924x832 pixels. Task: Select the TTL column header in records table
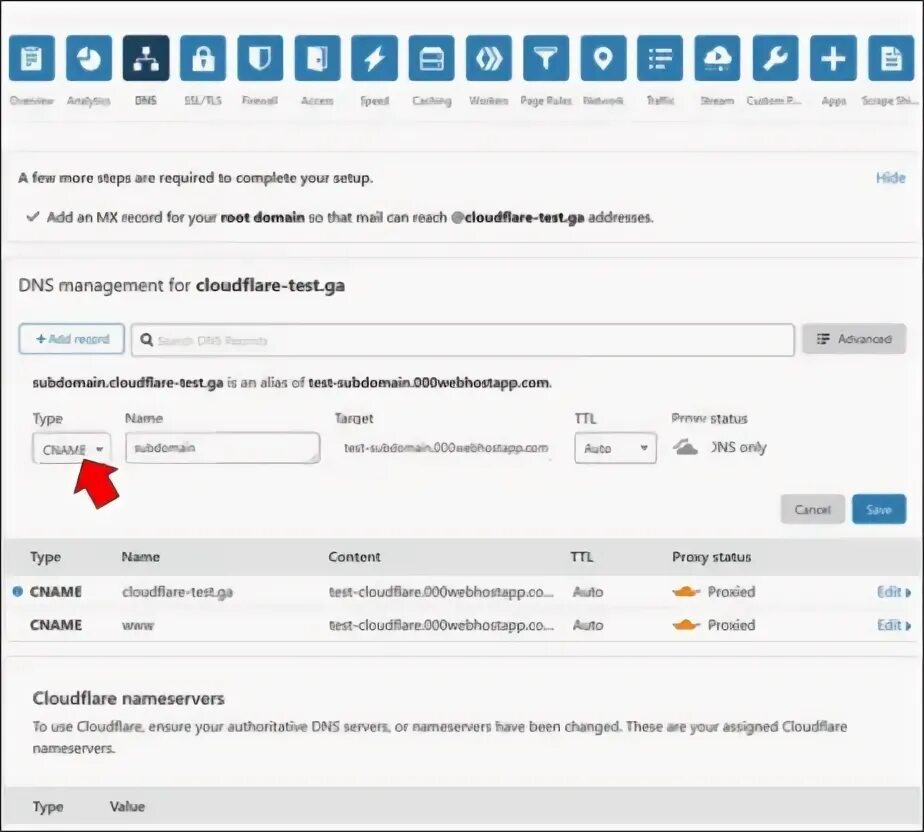581,557
